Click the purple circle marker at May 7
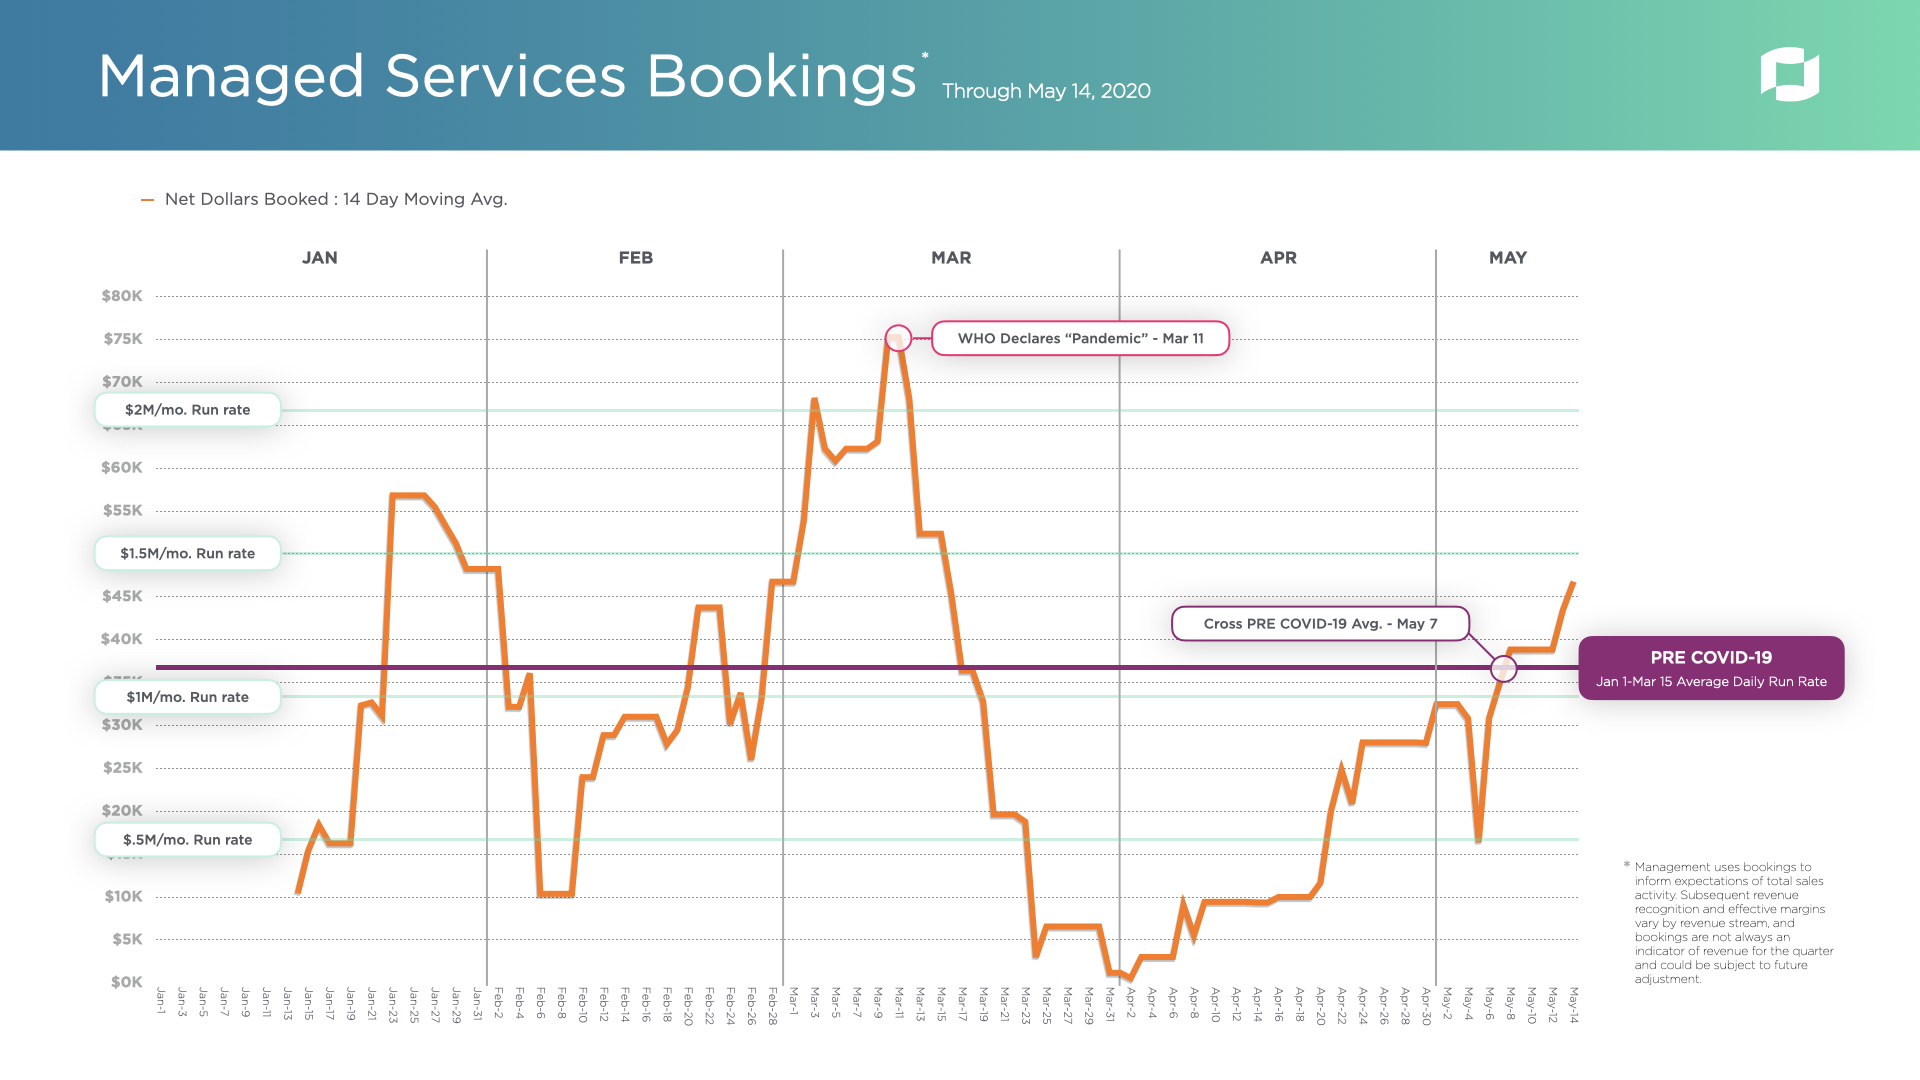The image size is (1920, 1080). (x=1503, y=668)
